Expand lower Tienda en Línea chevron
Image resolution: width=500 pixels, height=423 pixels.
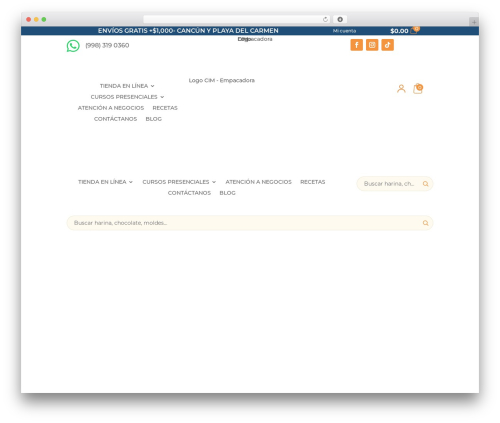click(131, 182)
